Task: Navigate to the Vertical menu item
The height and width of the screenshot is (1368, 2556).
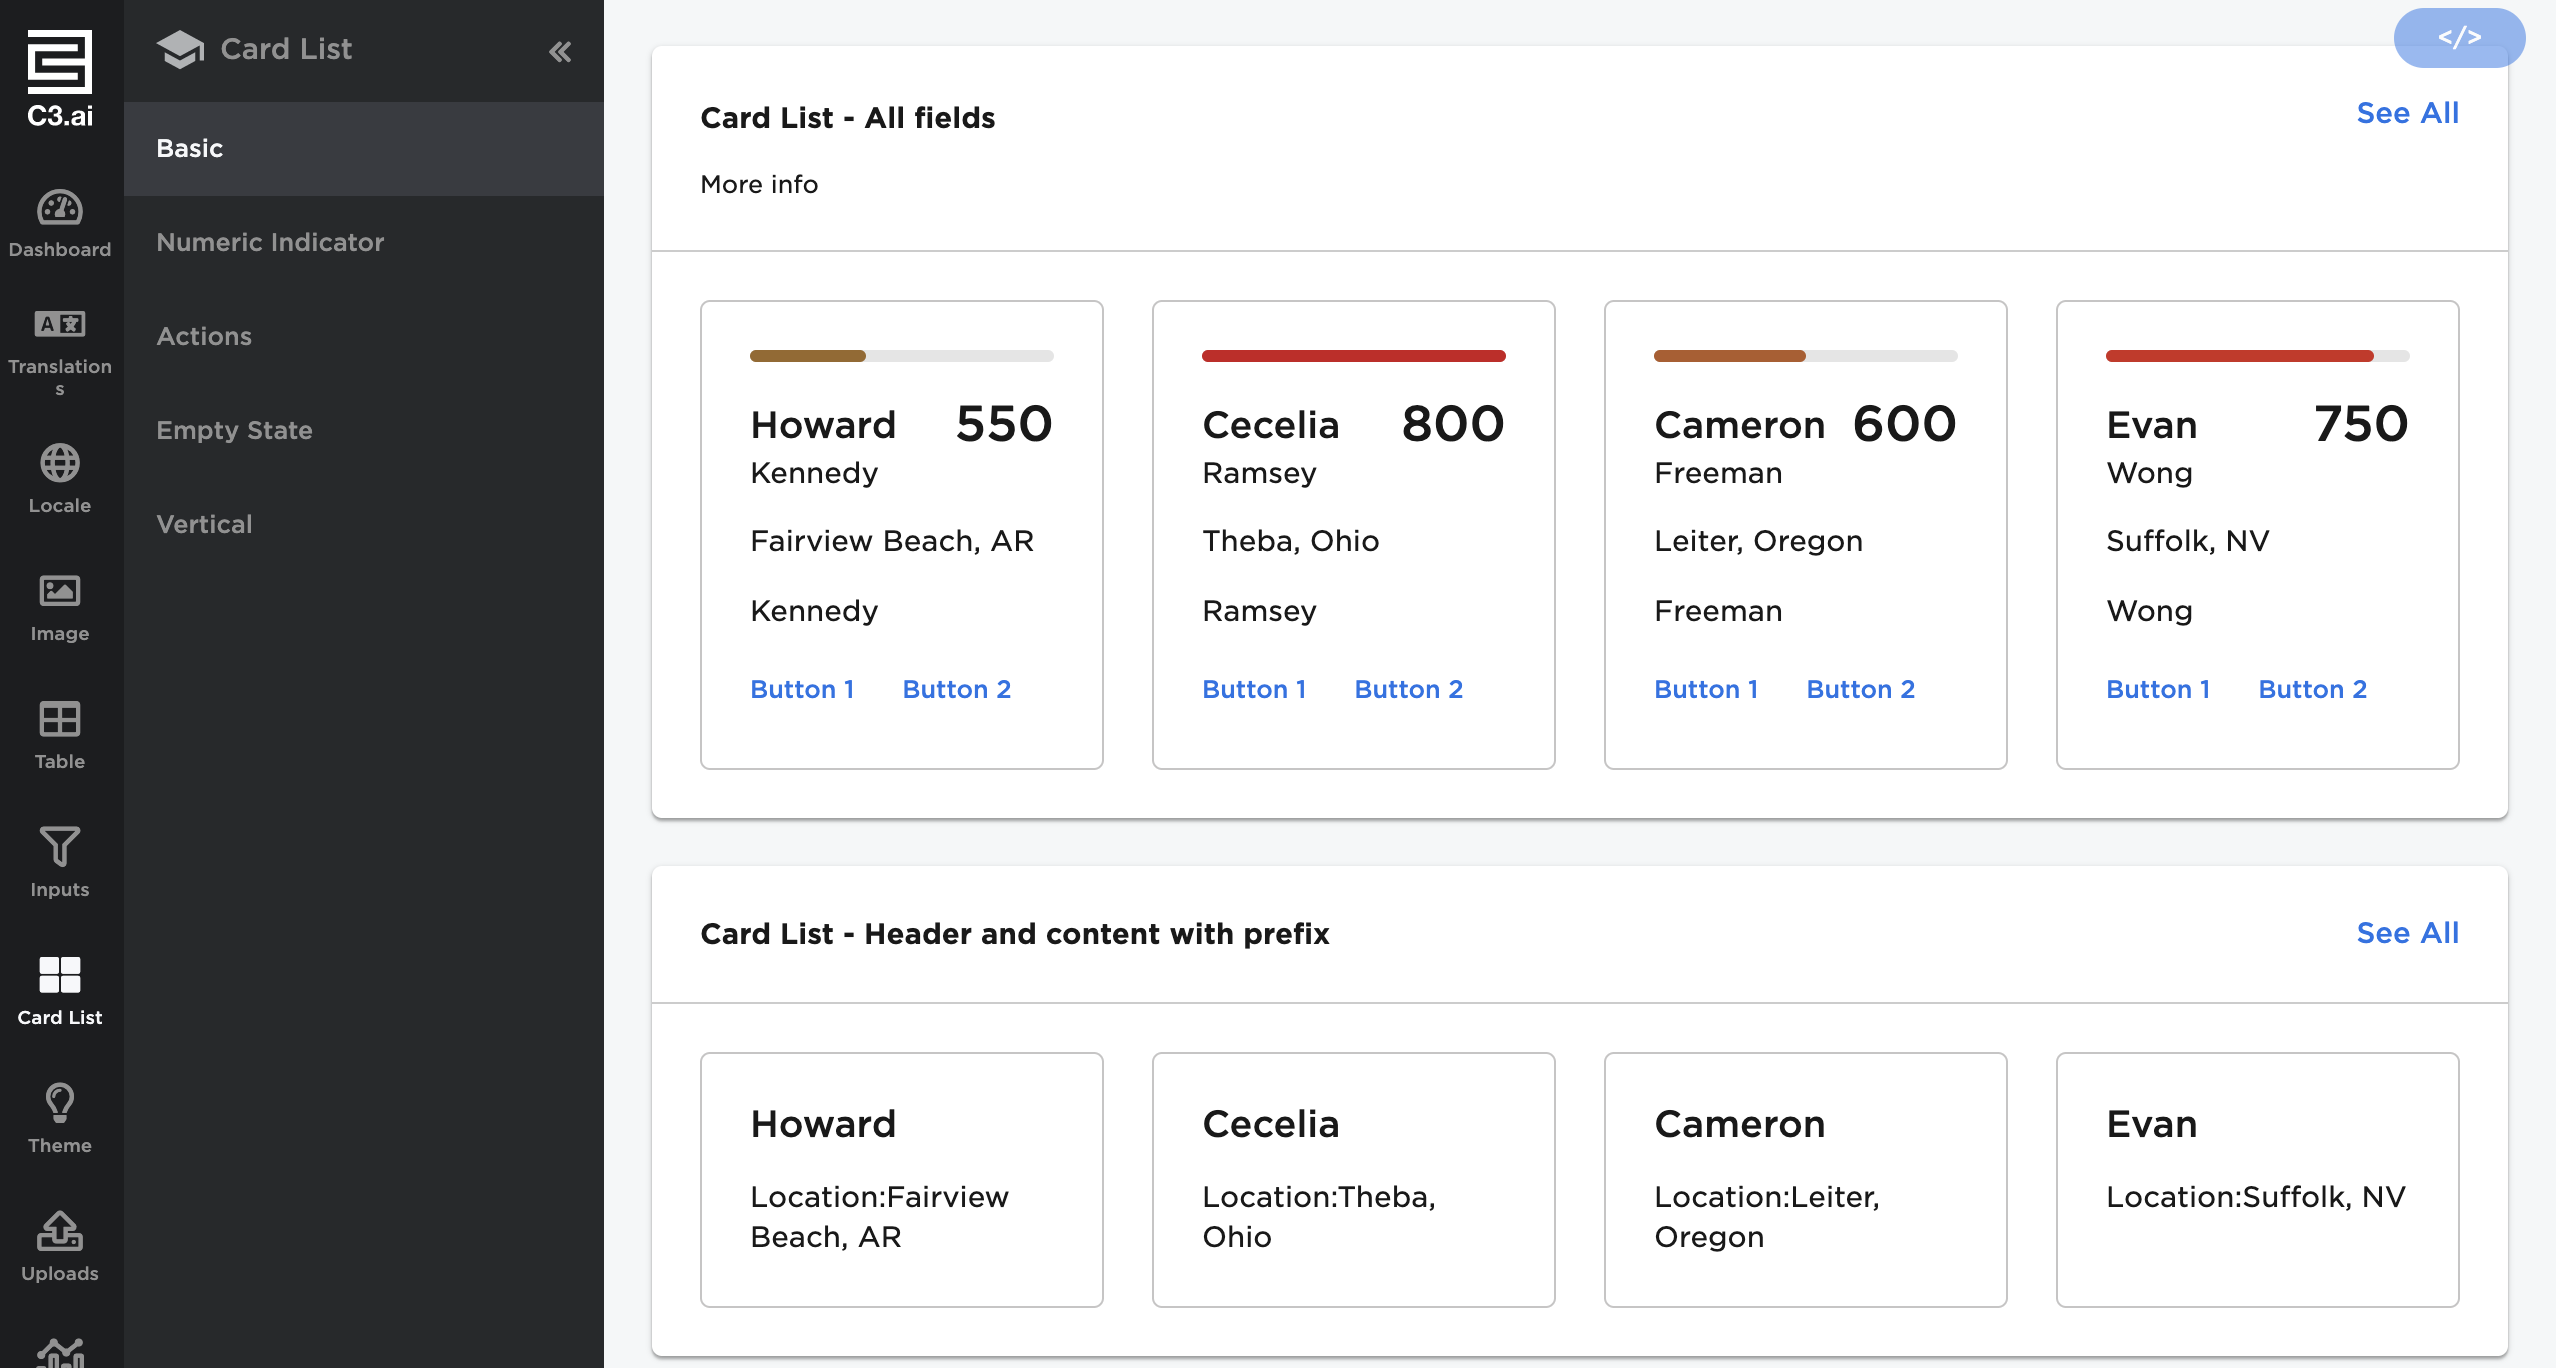Action: point(204,524)
